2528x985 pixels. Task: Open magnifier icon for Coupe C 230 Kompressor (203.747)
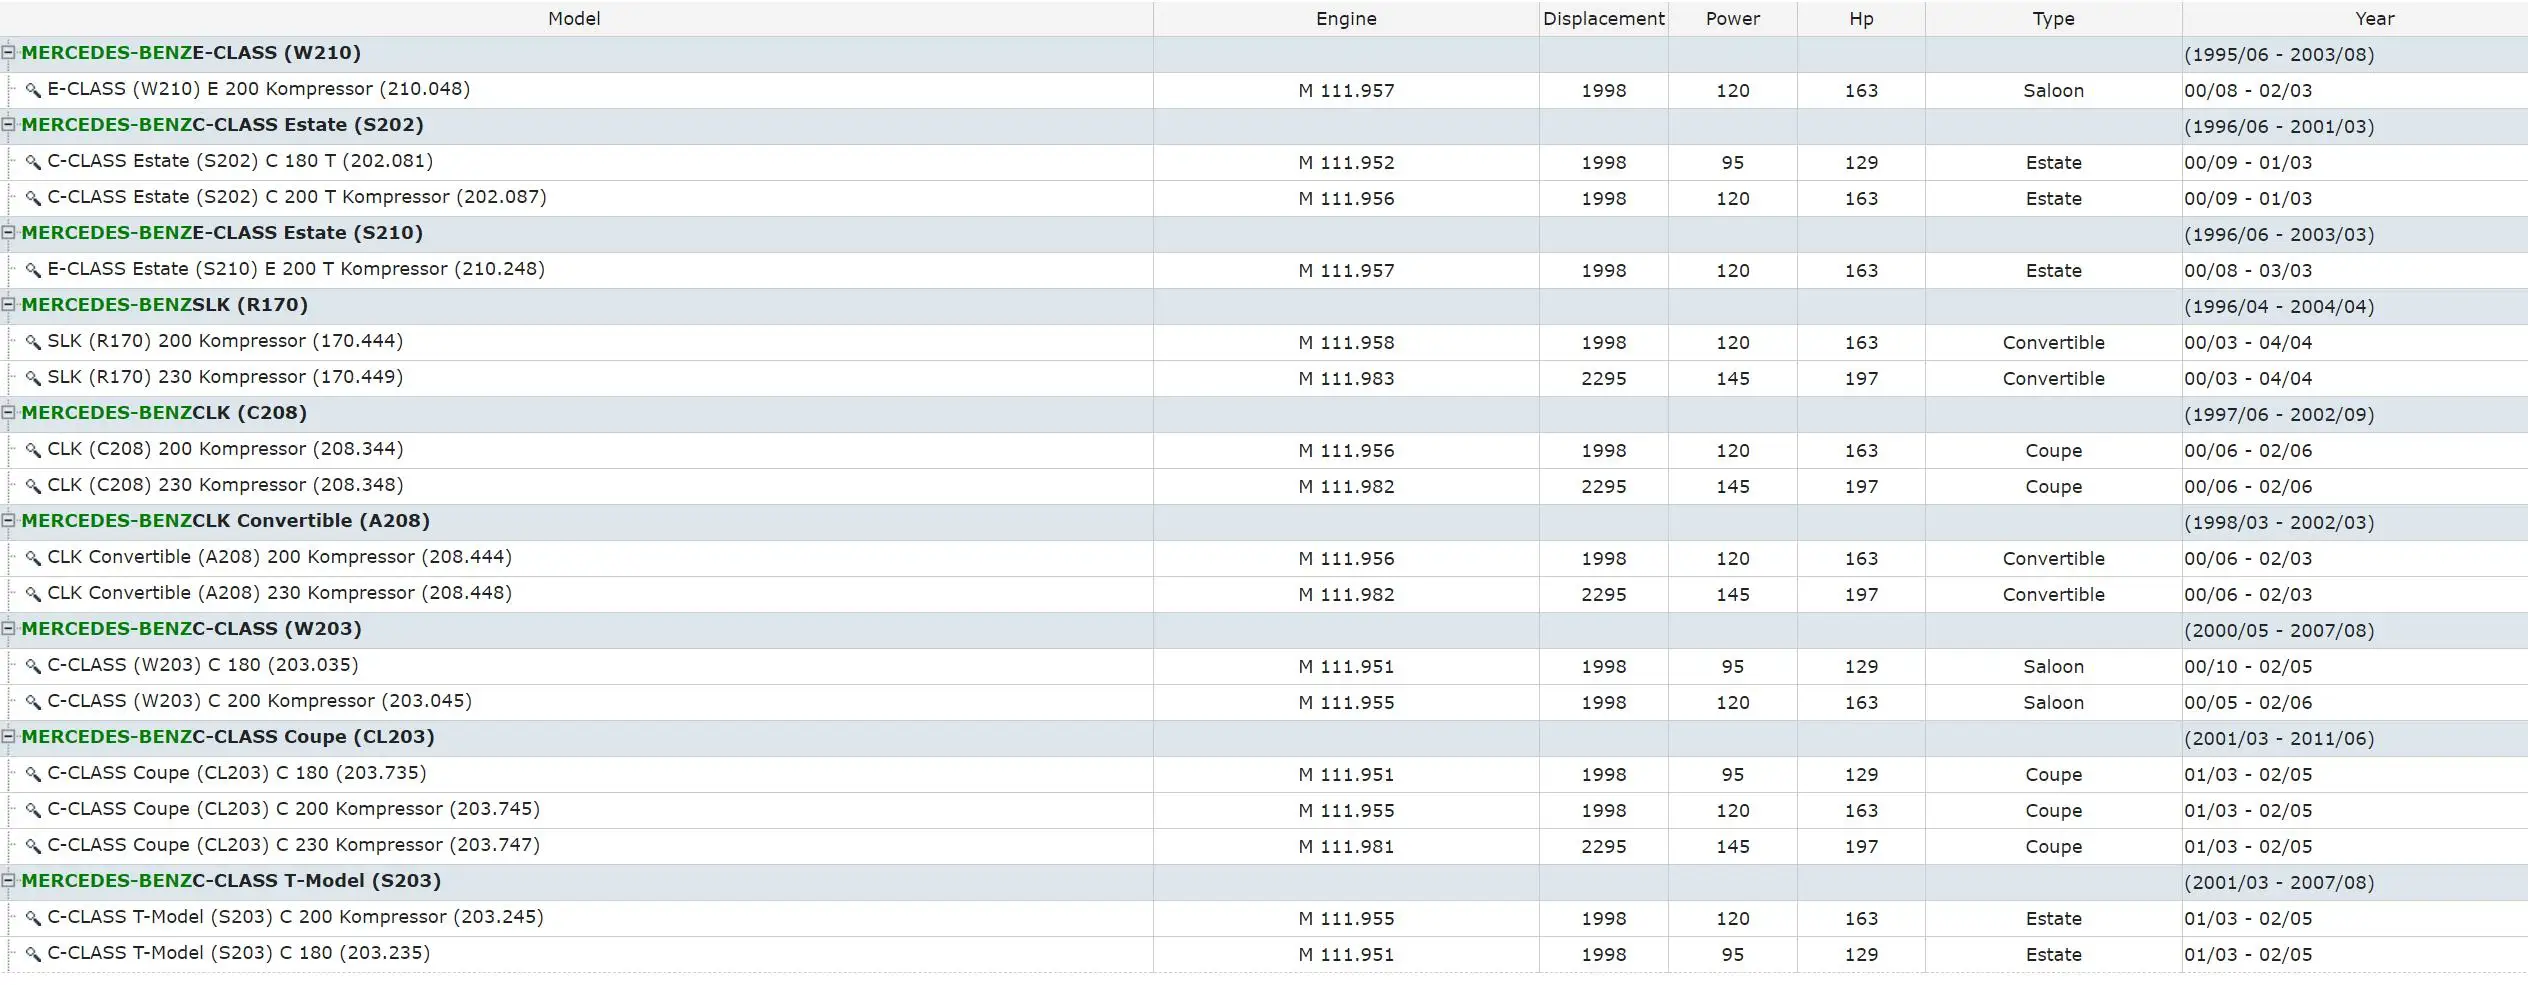click(x=33, y=846)
